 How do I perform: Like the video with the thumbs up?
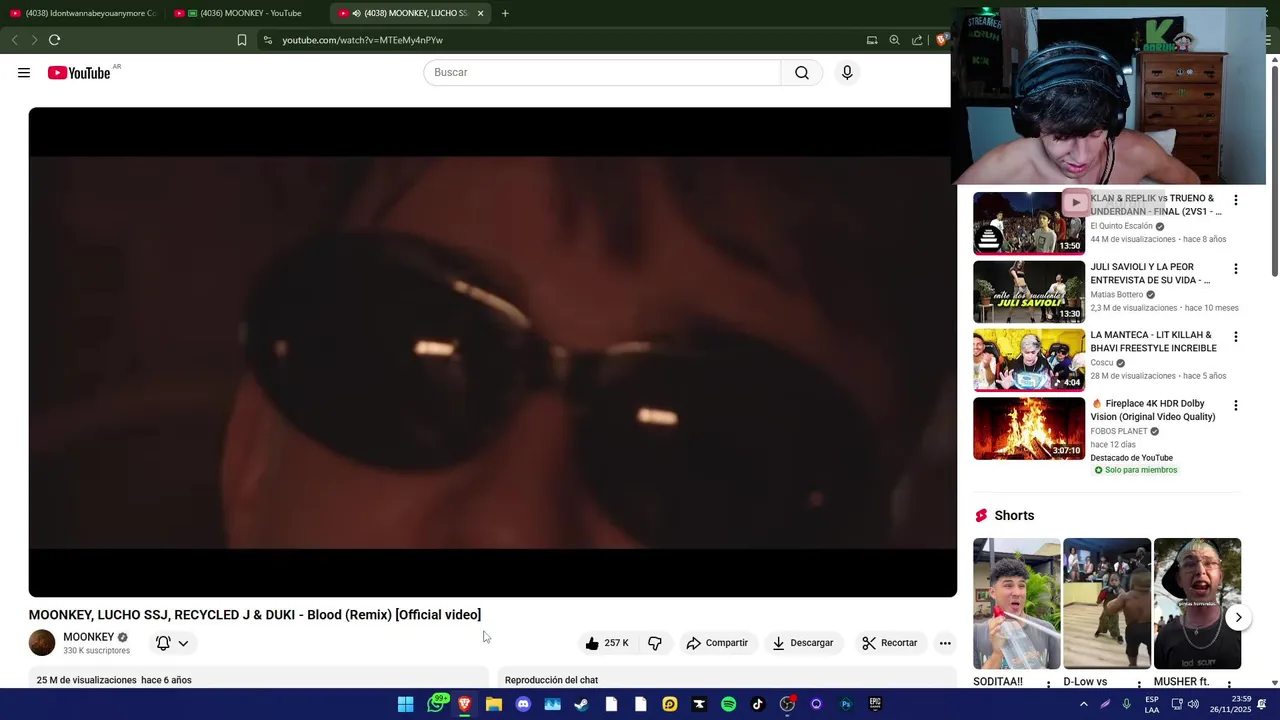tap(608, 643)
